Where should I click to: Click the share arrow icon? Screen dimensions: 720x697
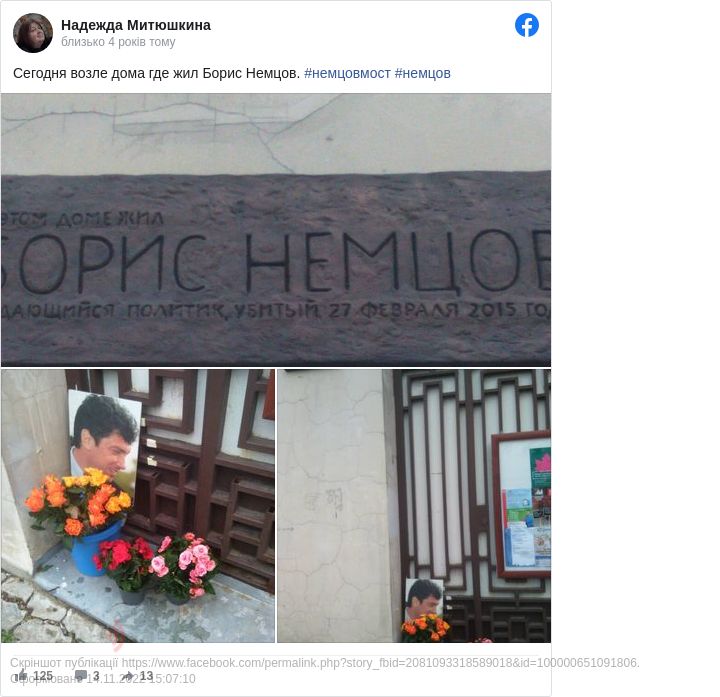click(x=128, y=675)
